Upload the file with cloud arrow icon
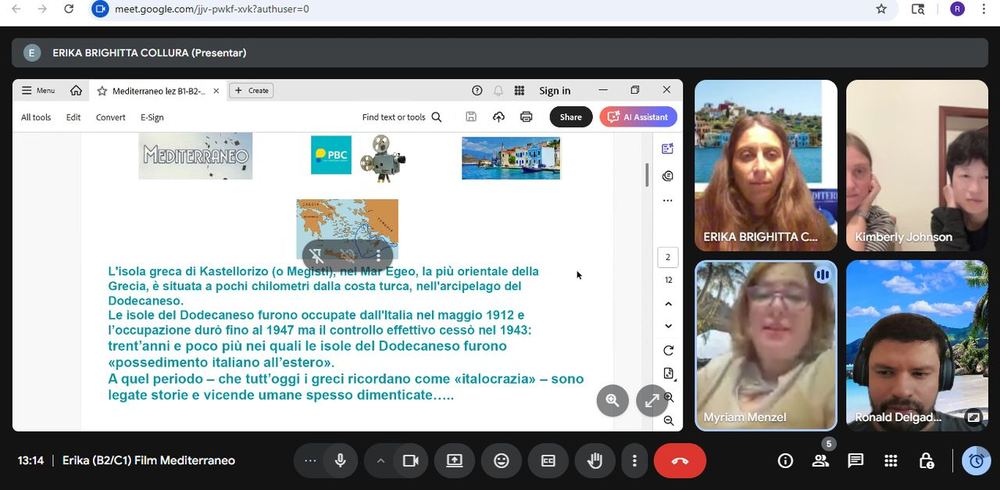1000x490 pixels. click(x=499, y=117)
